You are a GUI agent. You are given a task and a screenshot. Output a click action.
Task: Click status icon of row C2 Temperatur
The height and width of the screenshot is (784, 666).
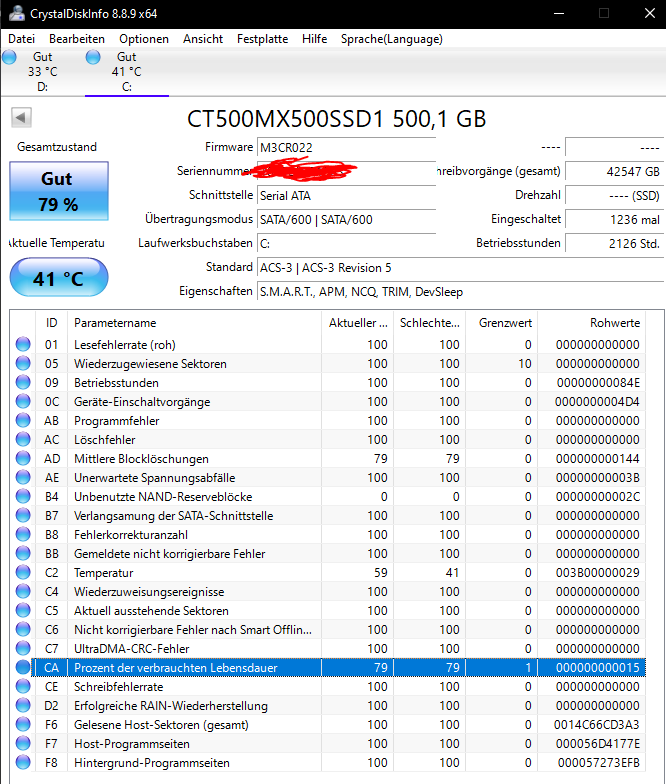[23, 572]
